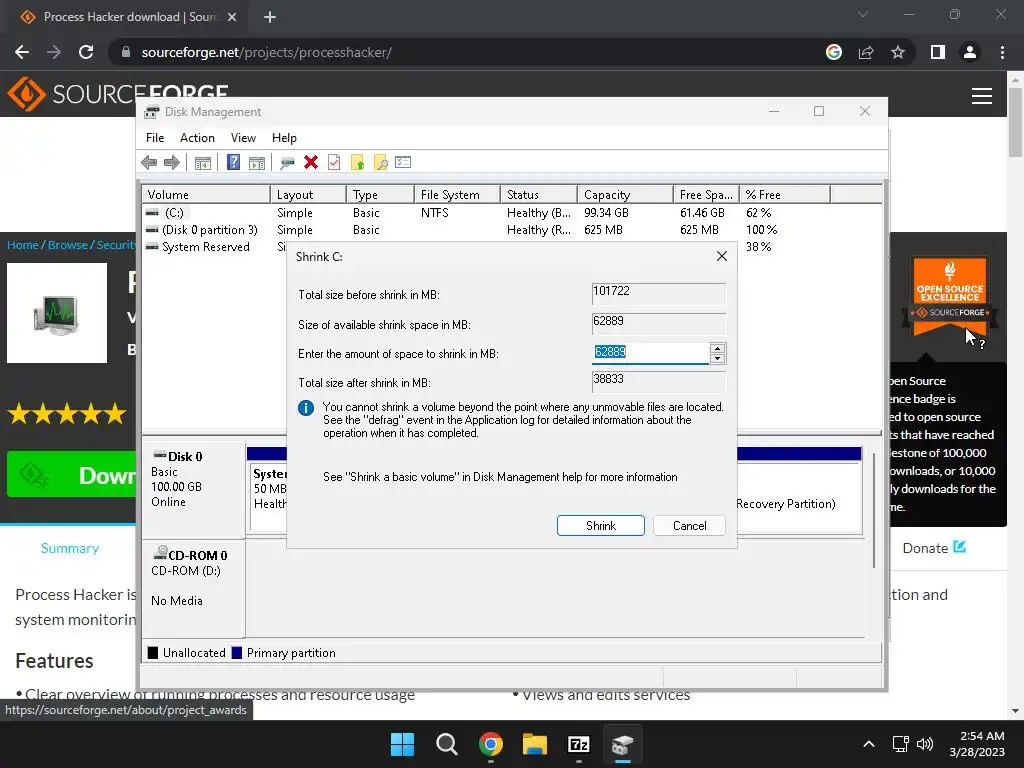Click the checklist settings toolbar icon

click(403, 163)
